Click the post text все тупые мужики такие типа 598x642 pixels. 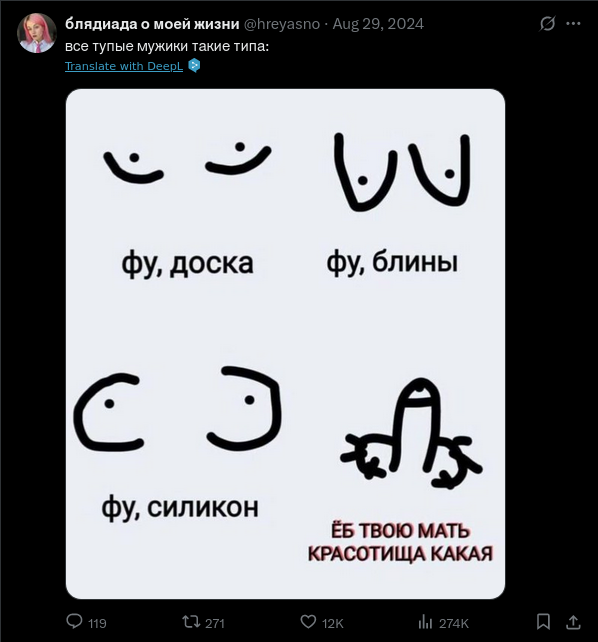(x=167, y=47)
